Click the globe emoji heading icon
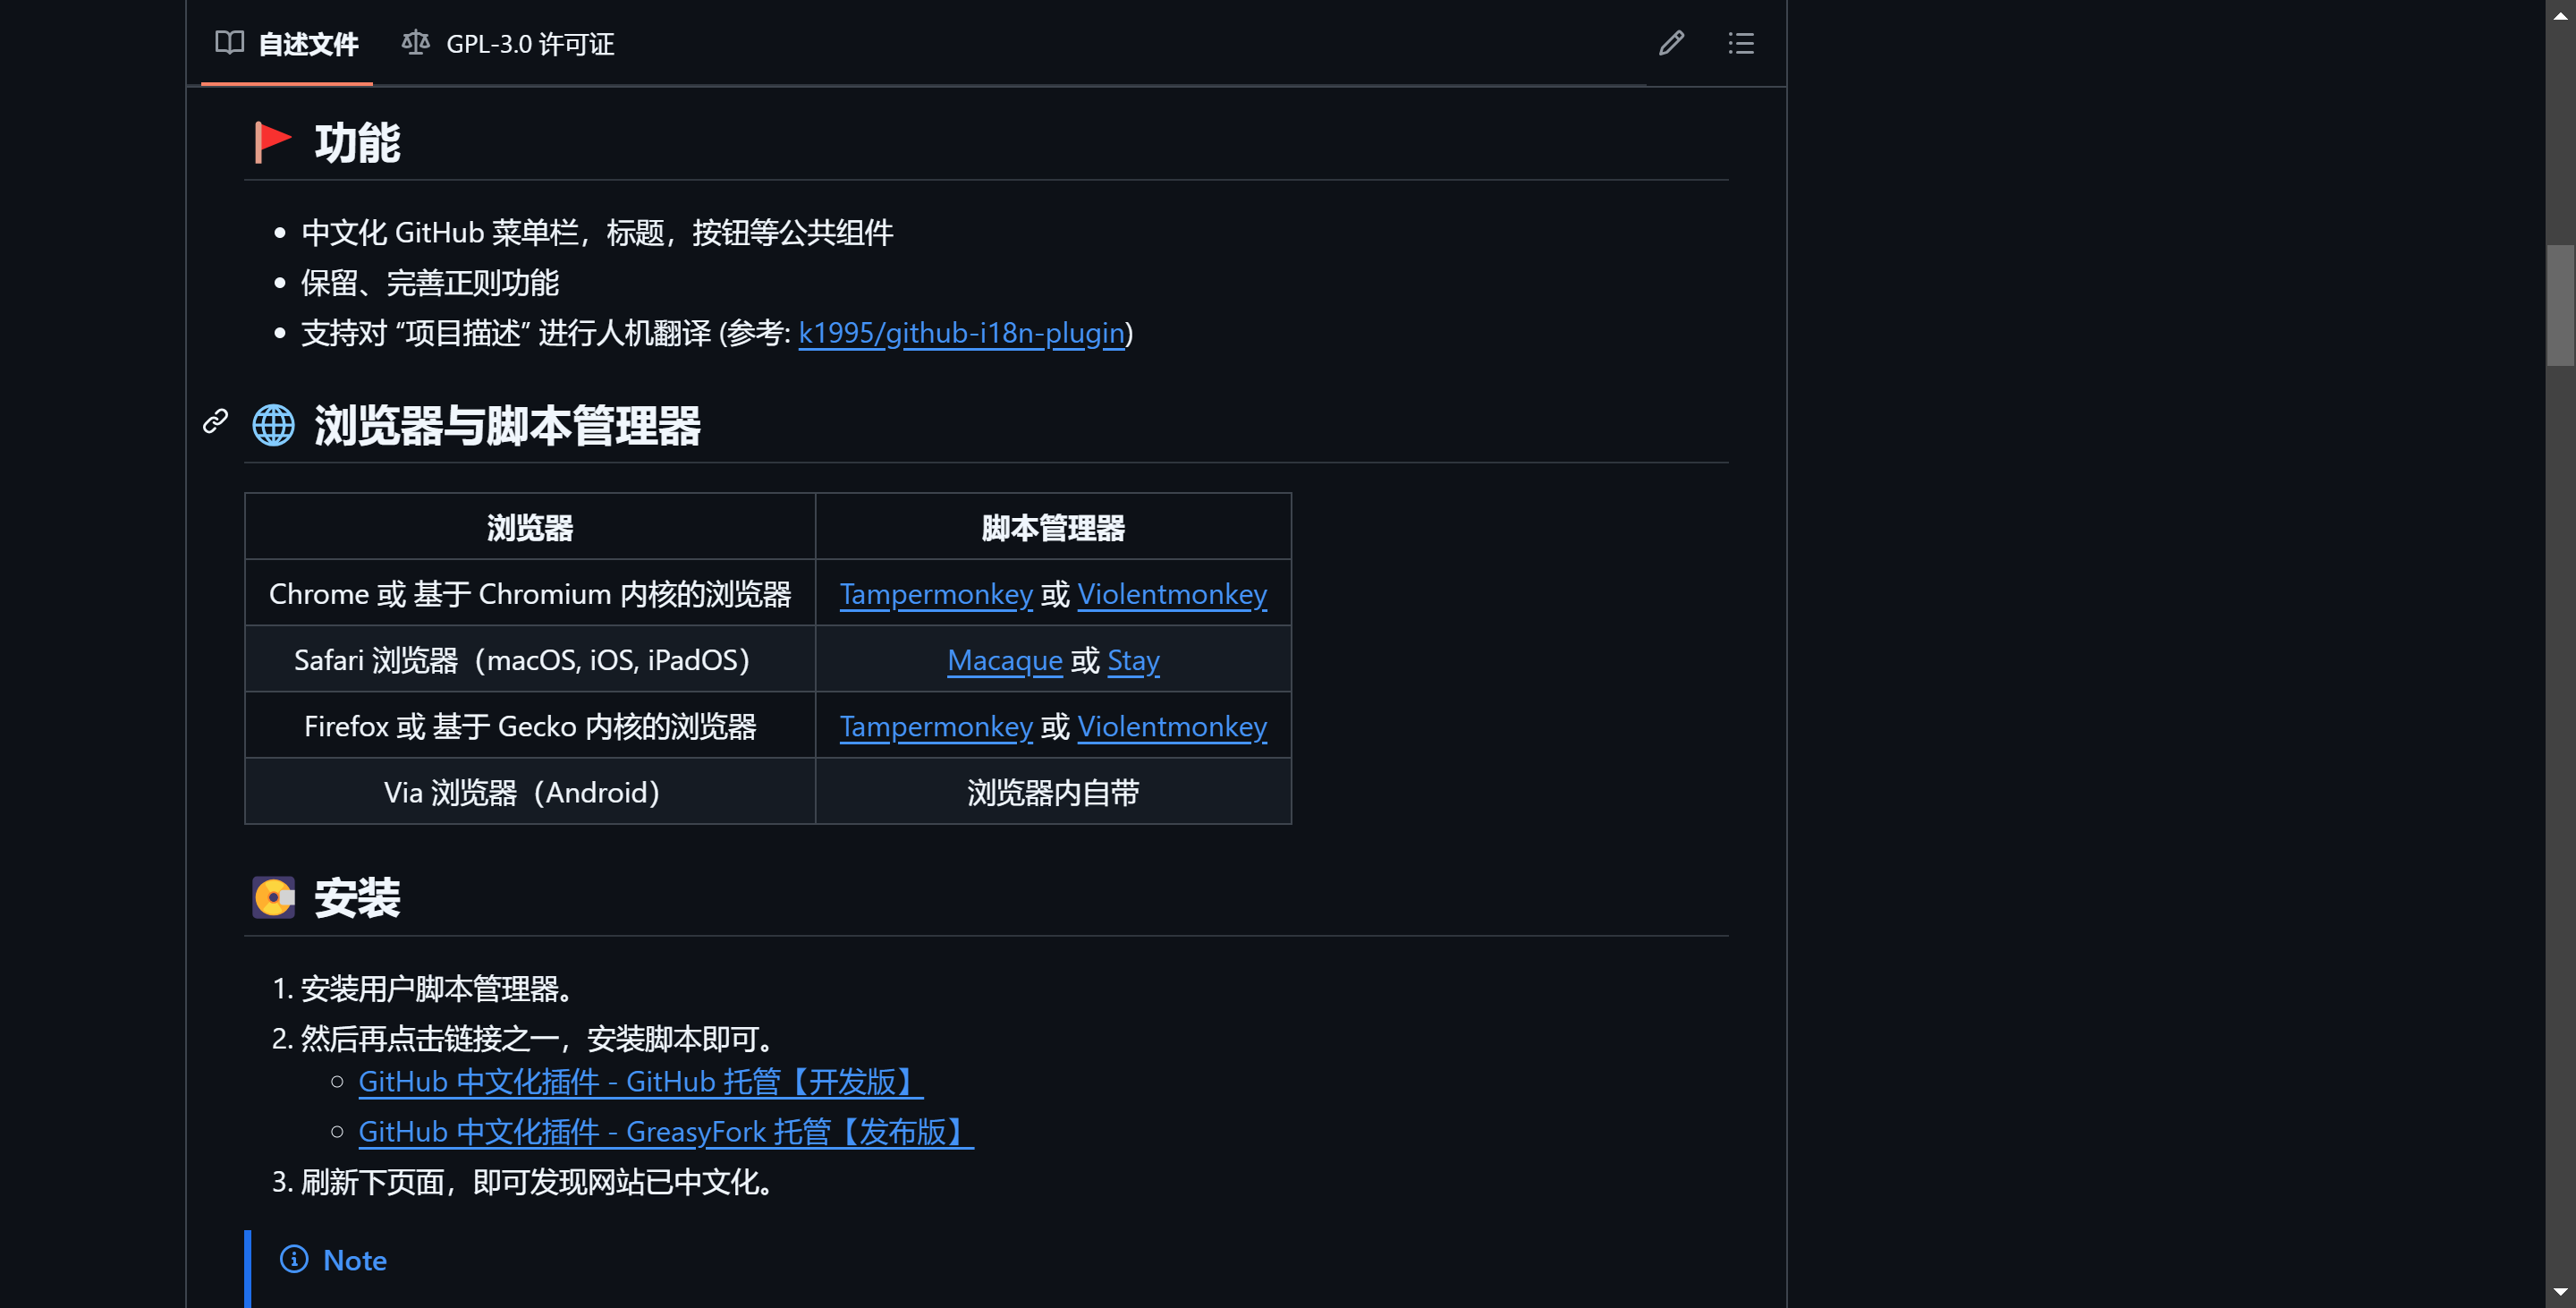The width and height of the screenshot is (2576, 1308). [273, 425]
